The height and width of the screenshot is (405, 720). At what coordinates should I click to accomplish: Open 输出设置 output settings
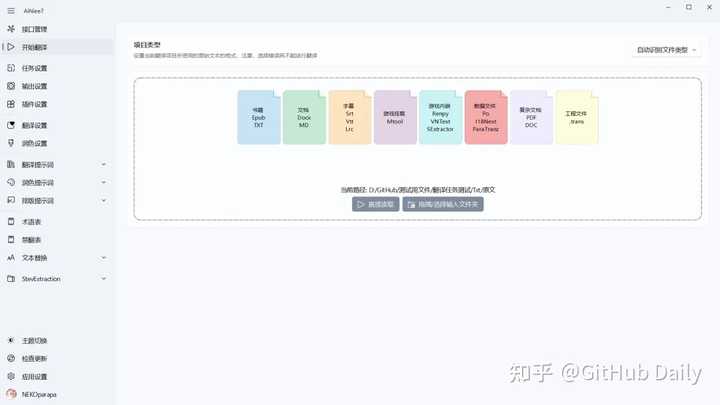(x=56, y=86)
